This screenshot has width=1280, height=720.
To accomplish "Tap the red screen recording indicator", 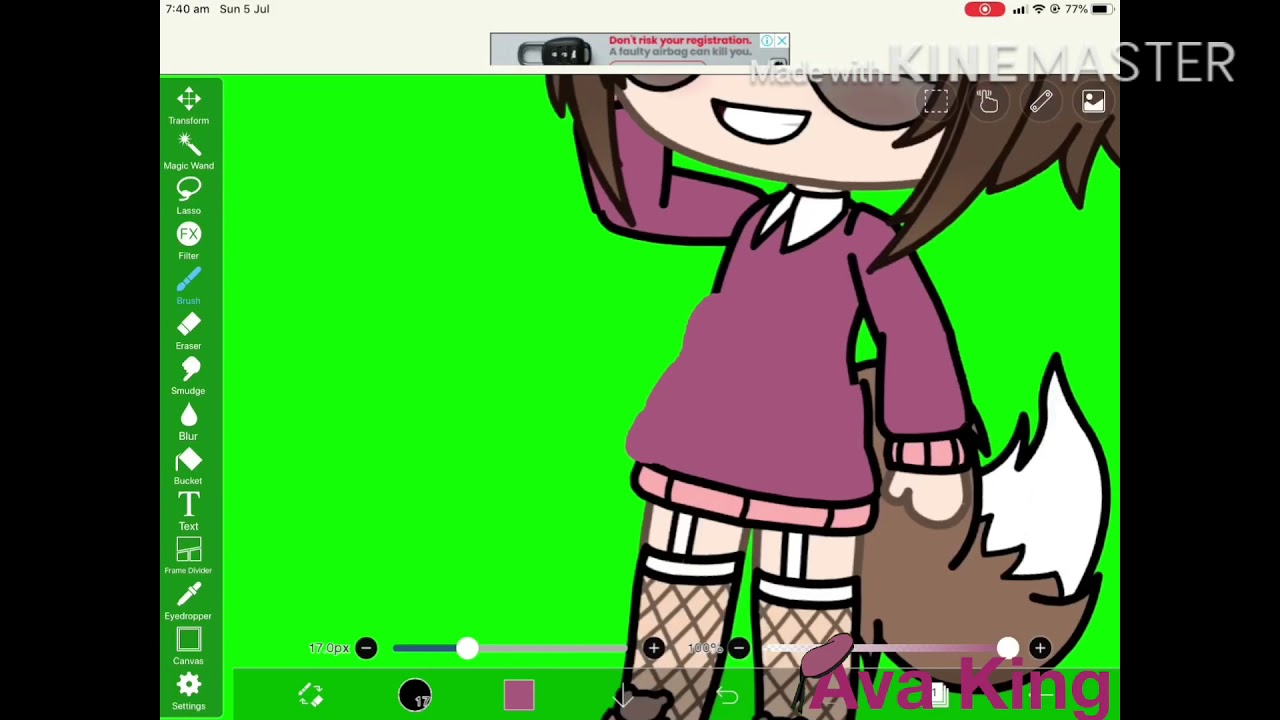I will pos(985,9).
